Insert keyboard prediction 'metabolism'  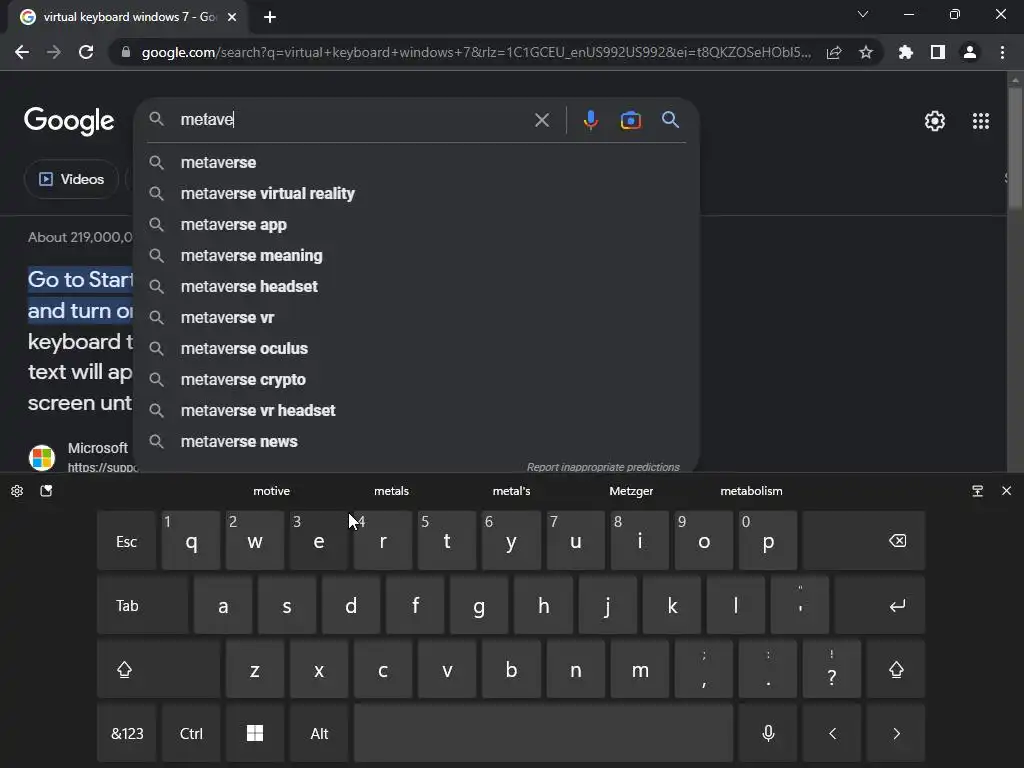tap(751, 491)
